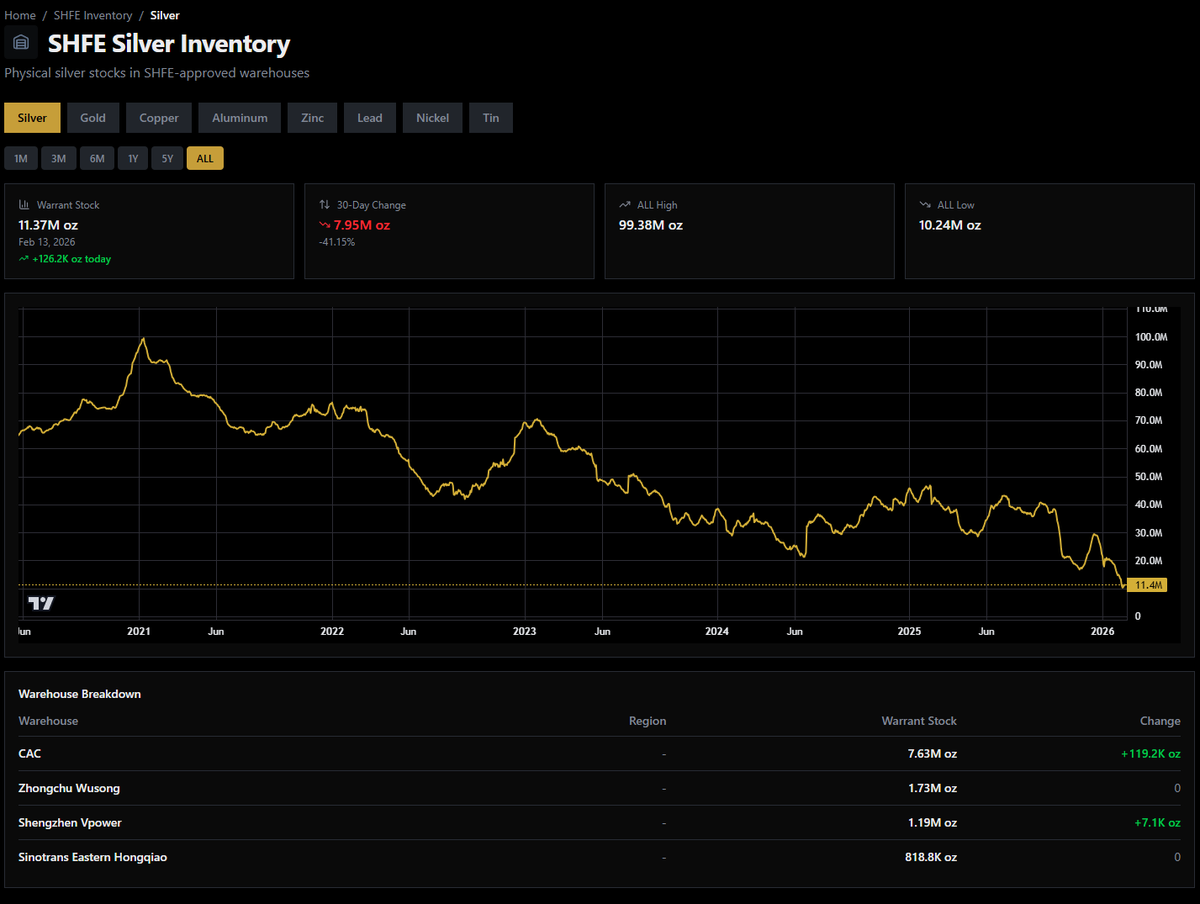Click the 818.8K oz warrant stock value
Viewport: 1200px width, 904px height.
pos(931,857)
